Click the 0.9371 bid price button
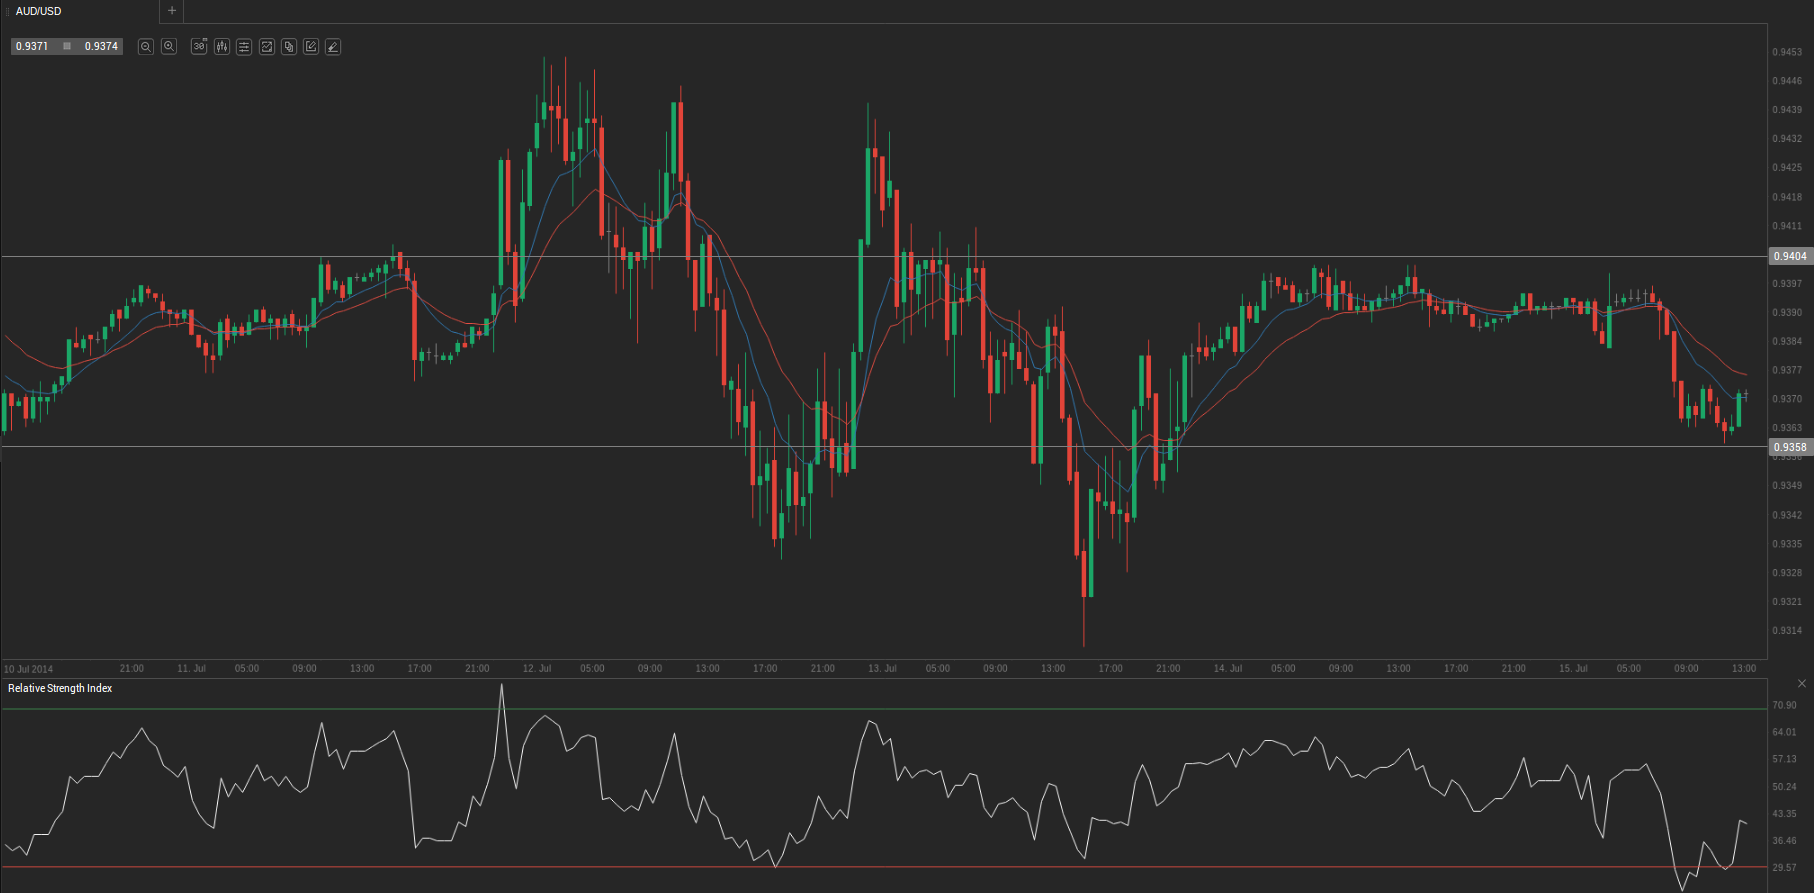Screen dimensions: 1814x893 [x=32, y=47]
